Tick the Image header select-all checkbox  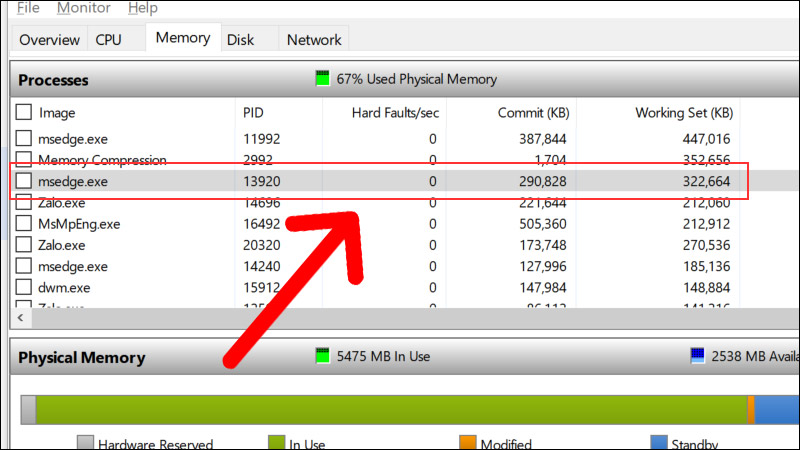24,113
